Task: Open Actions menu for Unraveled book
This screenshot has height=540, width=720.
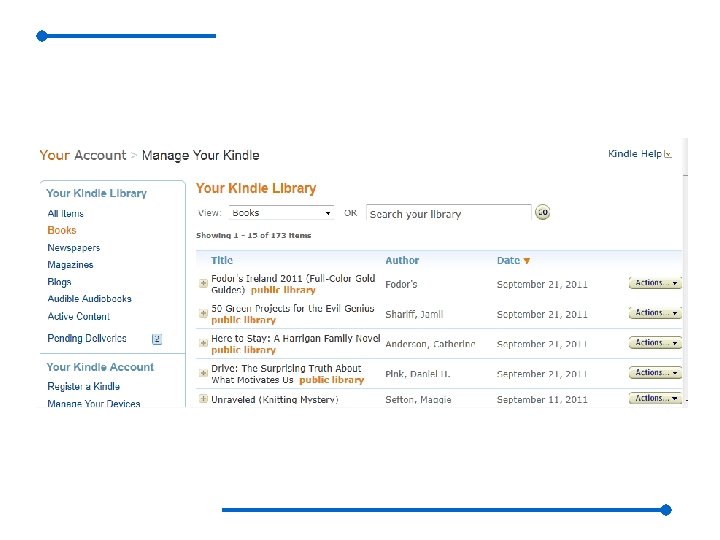Action: tap(655, 398)
